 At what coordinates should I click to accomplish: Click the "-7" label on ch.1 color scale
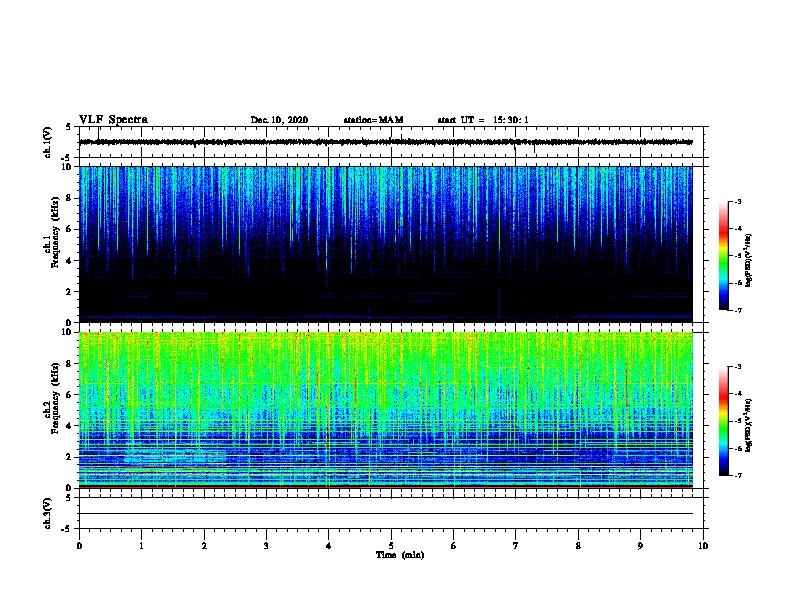[737, 310]
